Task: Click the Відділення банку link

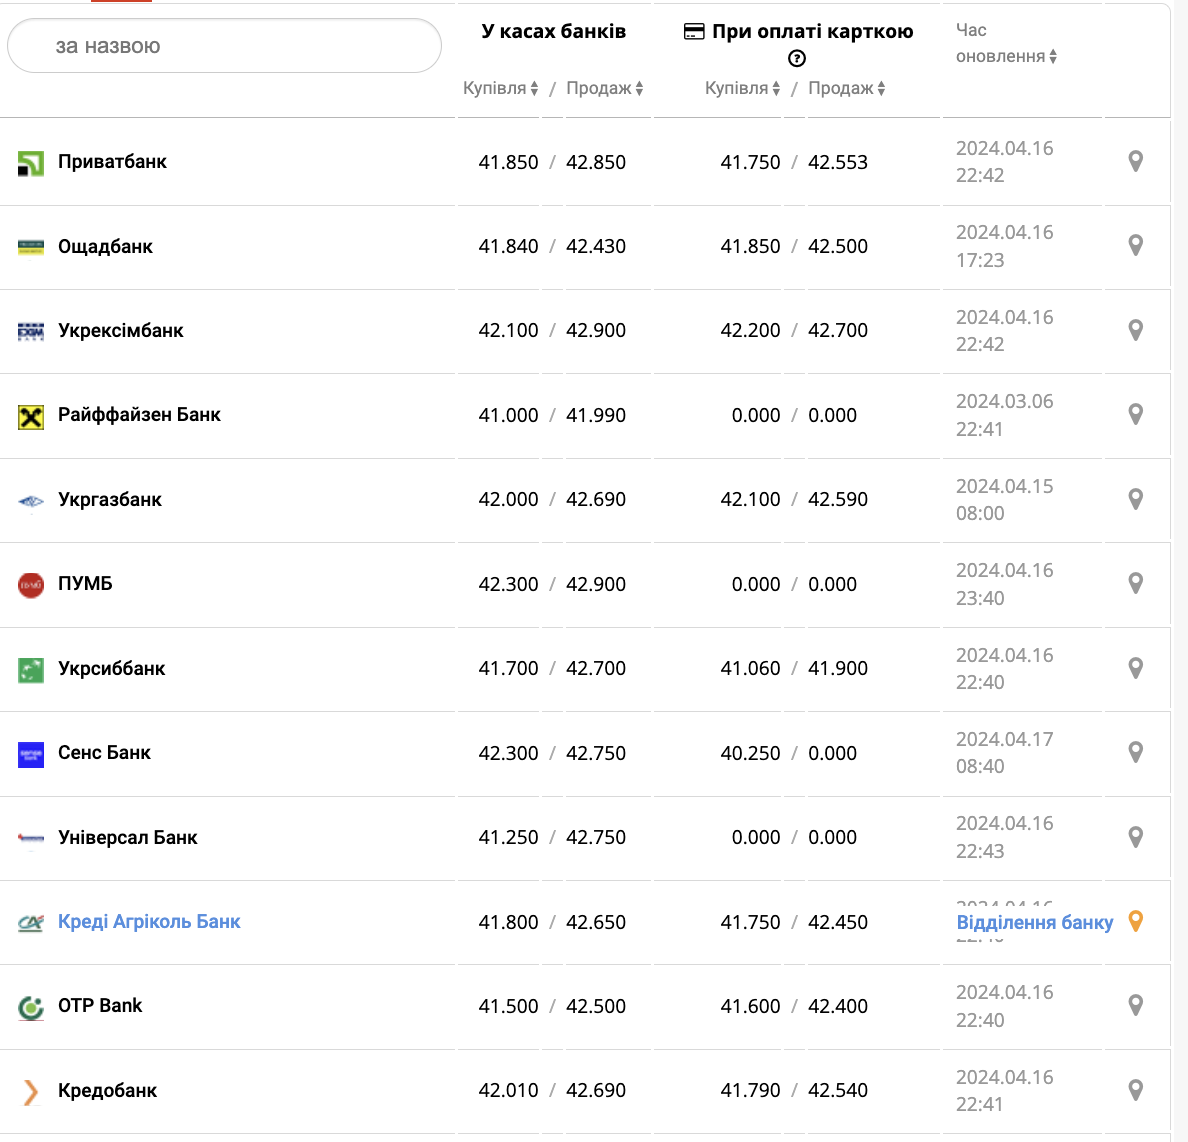Action: tap(1034, 922)
